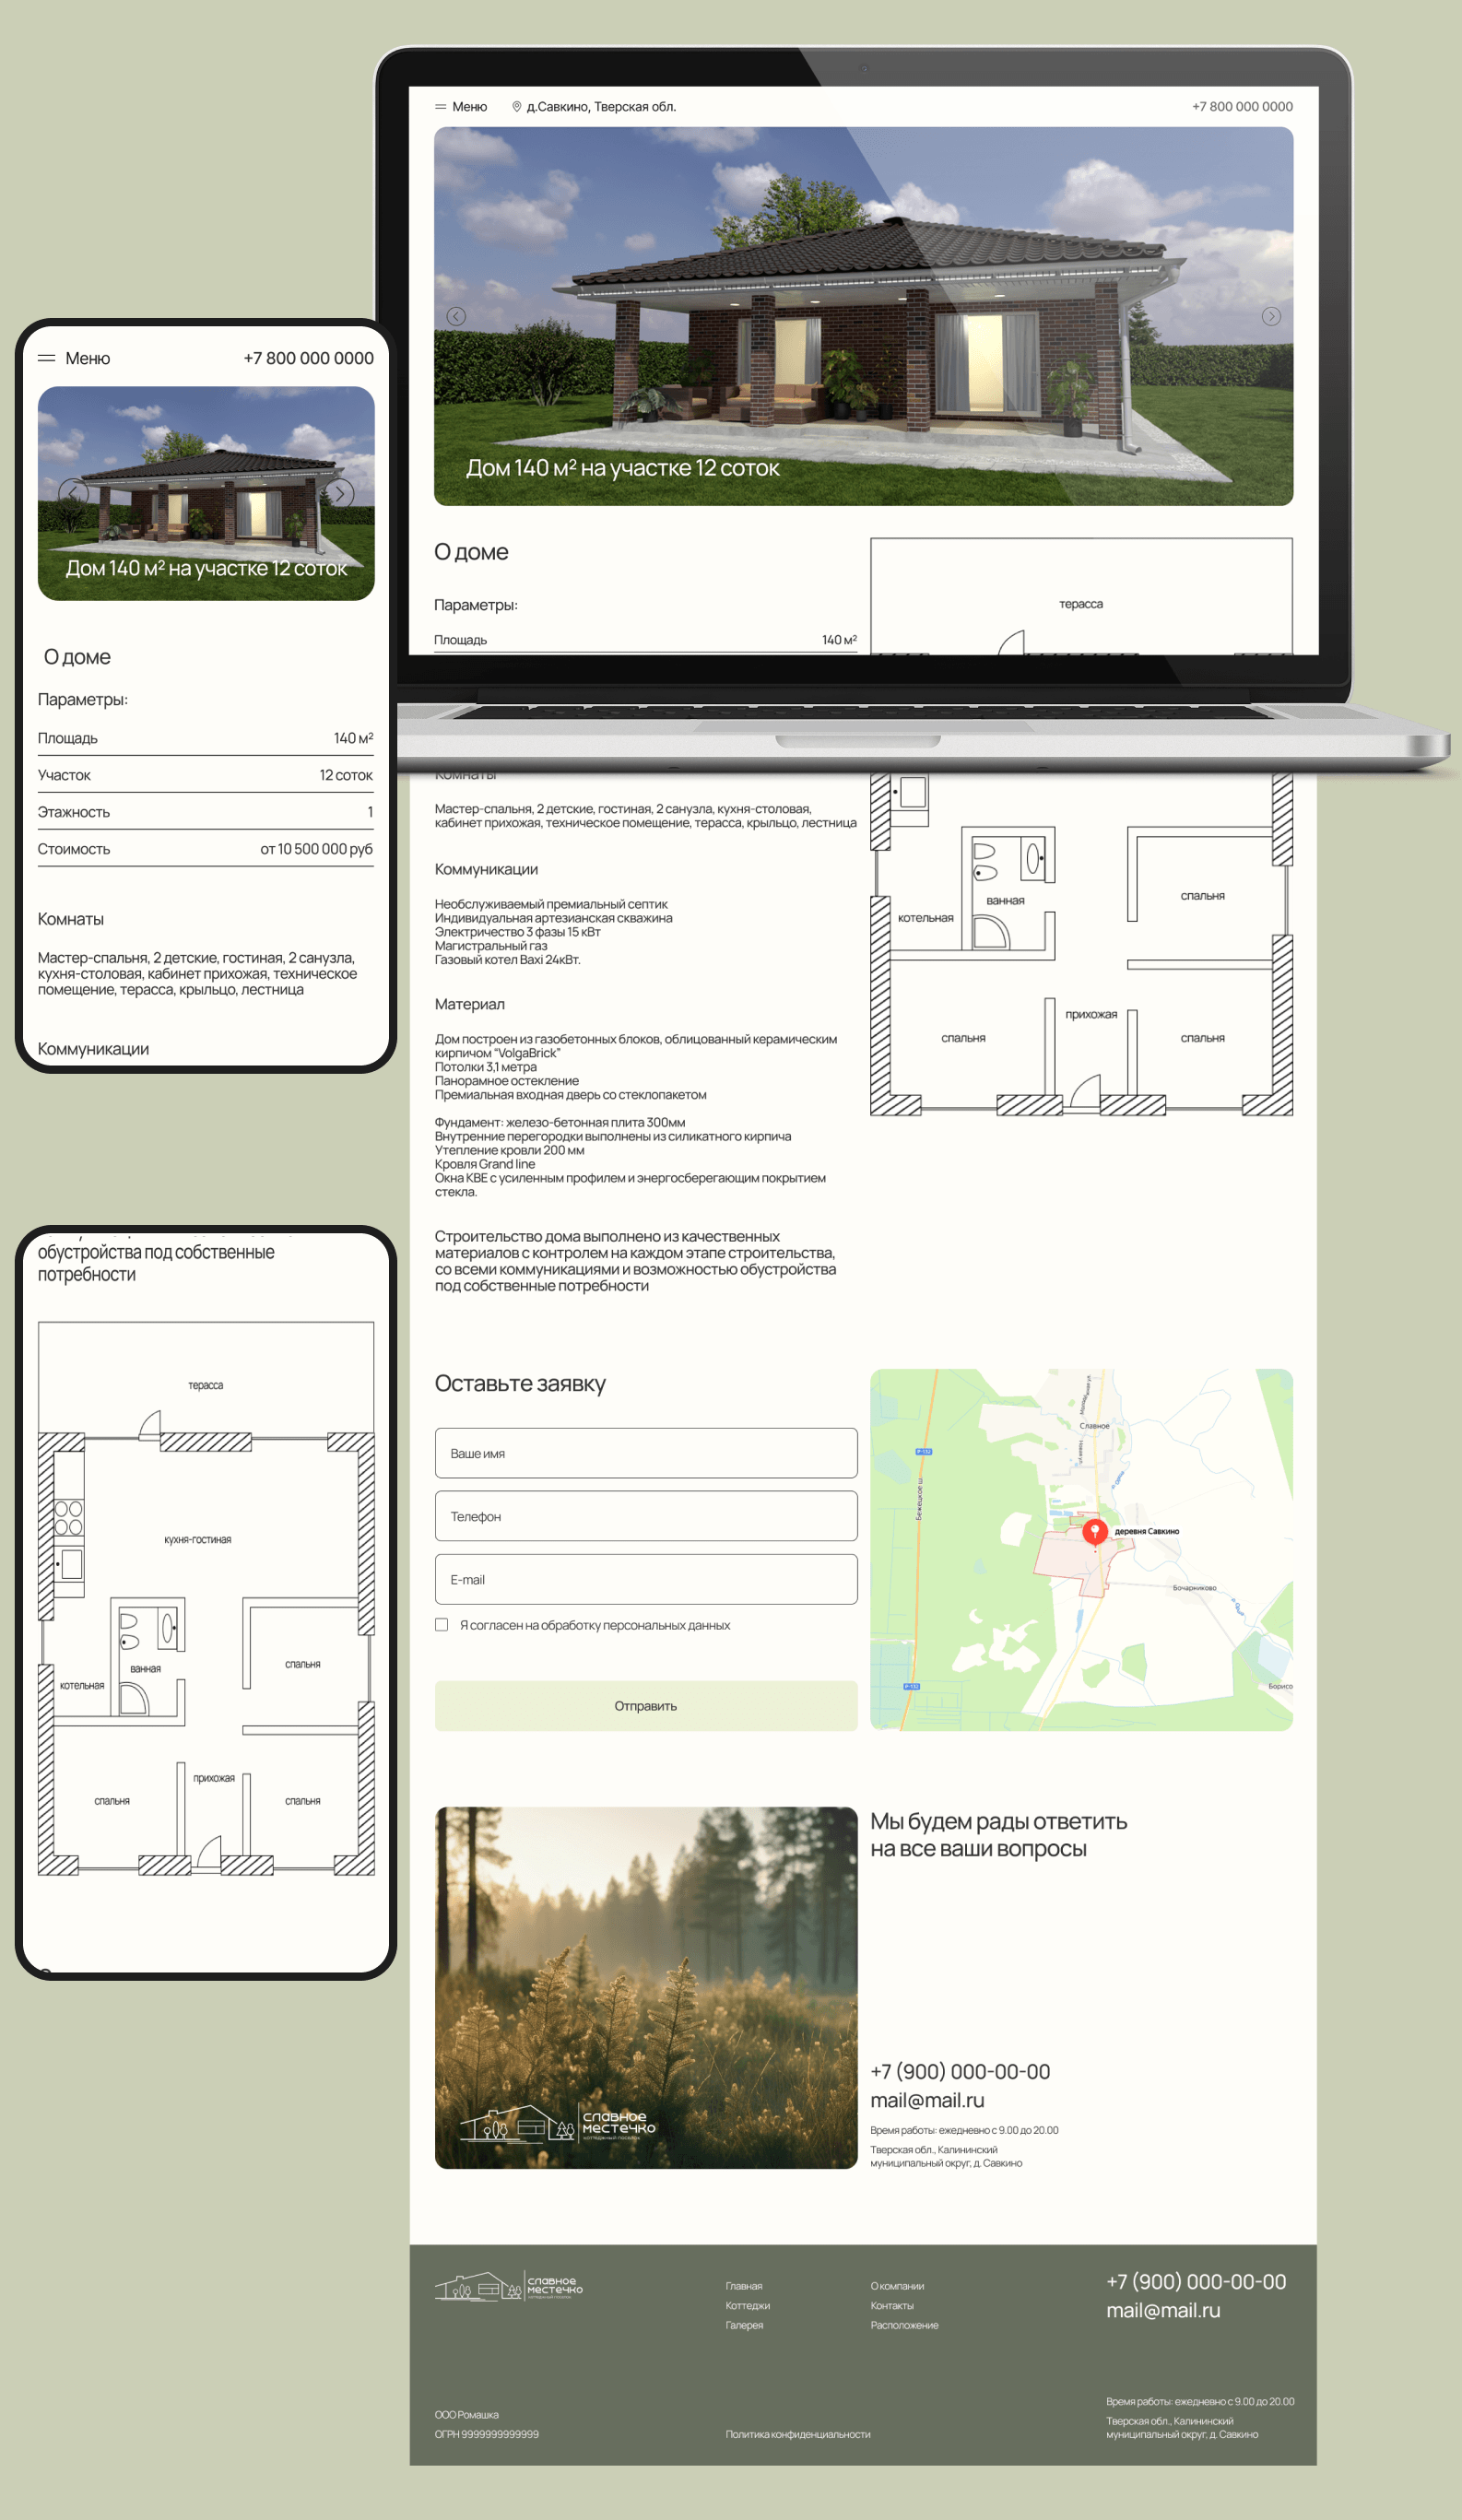The height and width of the screenshot is (2520, 1462).
Task: Tap the mobile carousel right arrow
Action: pos(340,493)
